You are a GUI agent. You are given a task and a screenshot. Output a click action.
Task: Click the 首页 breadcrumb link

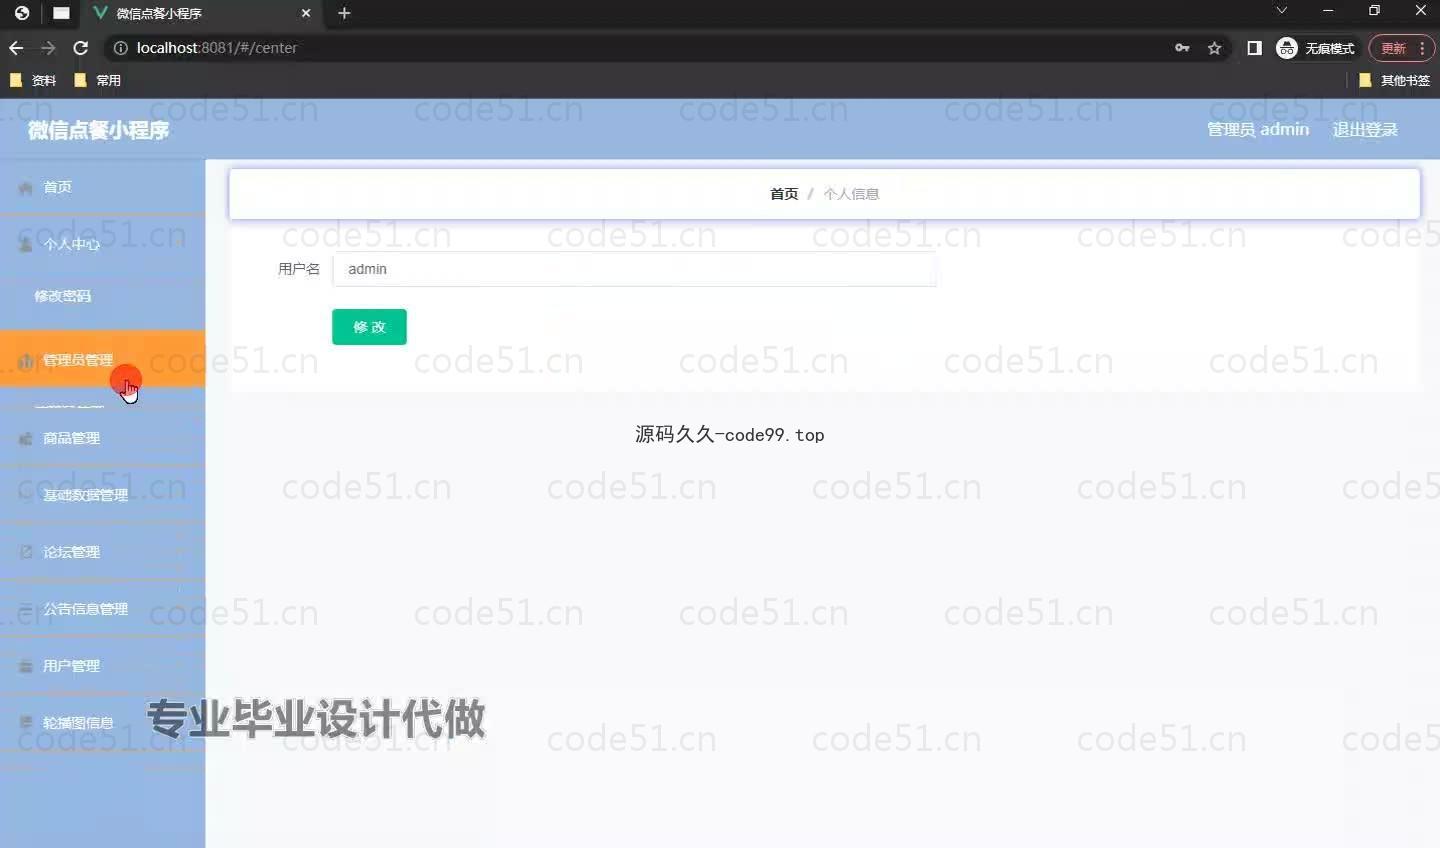pos(784,194)
